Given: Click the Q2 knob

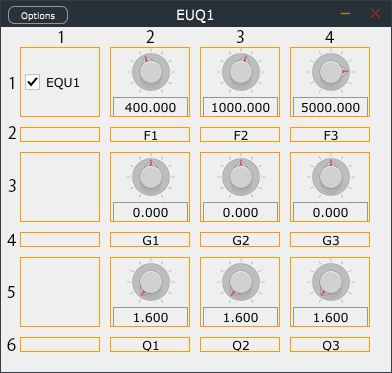Looking at the screenshot, I should (x=241, y=282).
